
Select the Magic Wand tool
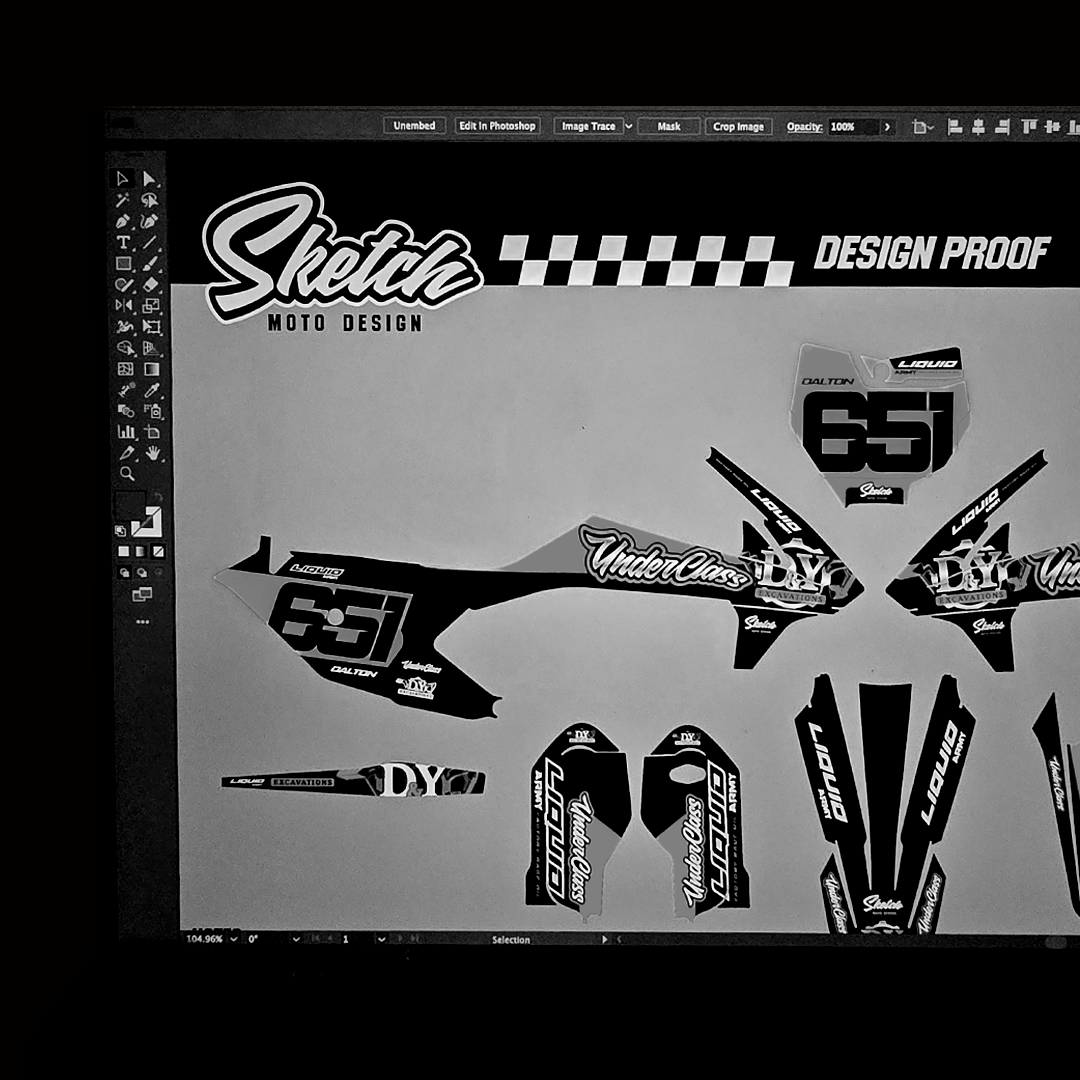tap(123, 200)
